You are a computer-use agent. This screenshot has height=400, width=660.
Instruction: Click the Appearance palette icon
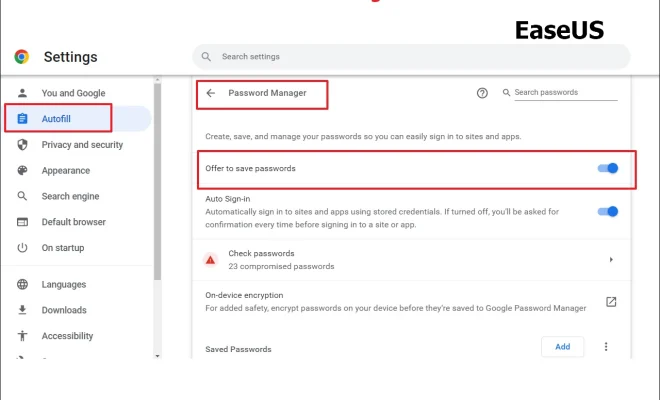click(x=22, y=171)
